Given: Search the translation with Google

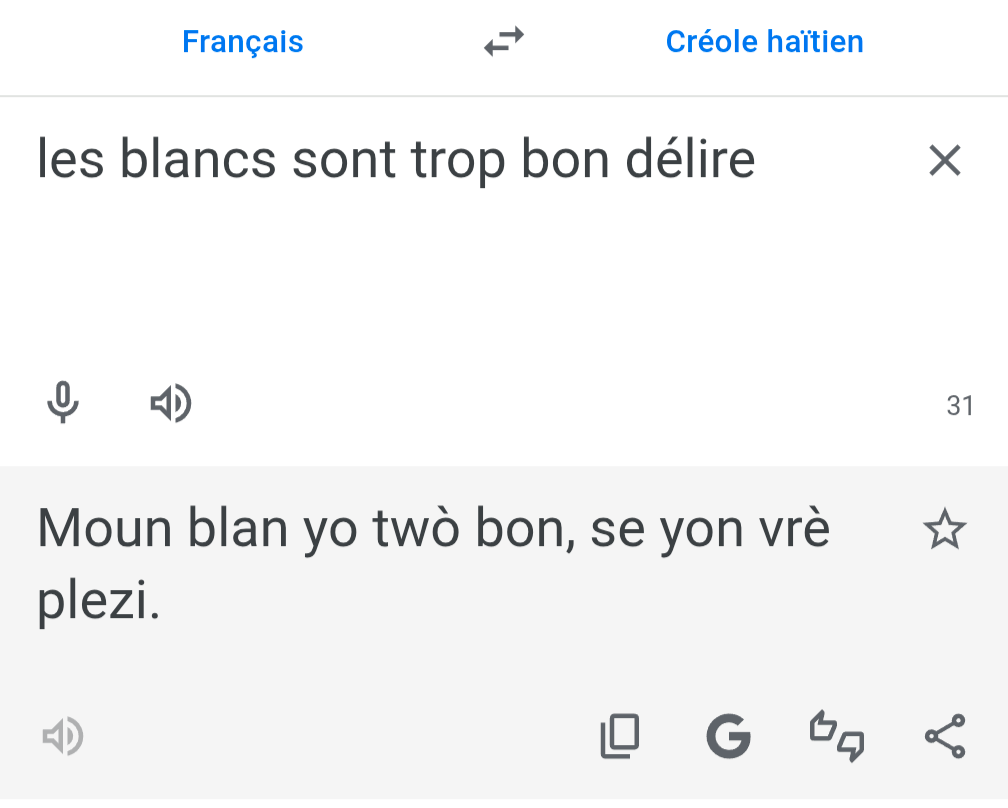Looking at the screenshot, I should 728,737.
